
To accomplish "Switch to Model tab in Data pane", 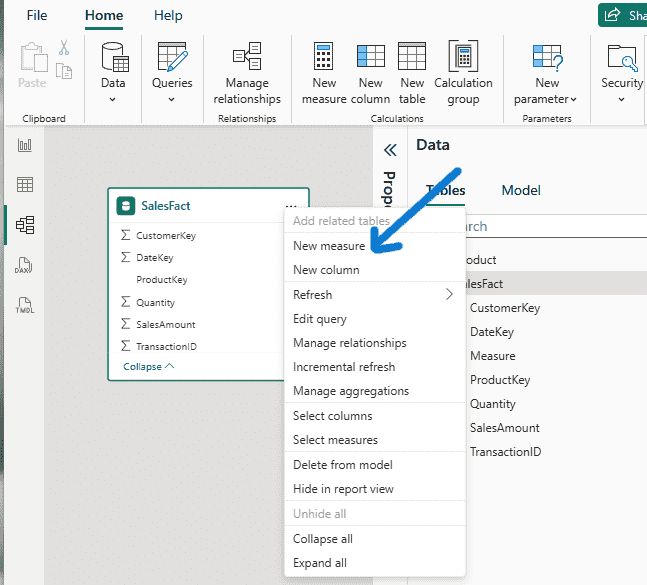I will (521, 190).
